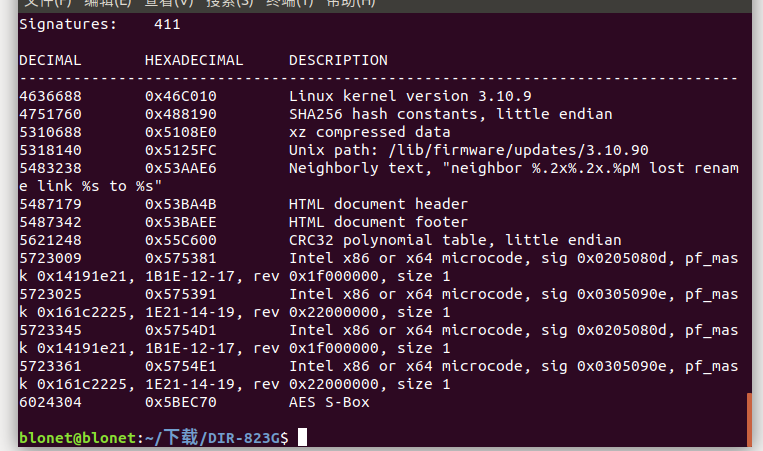Click 'HTML document header' description
The image size is (763, 451).
379,204
